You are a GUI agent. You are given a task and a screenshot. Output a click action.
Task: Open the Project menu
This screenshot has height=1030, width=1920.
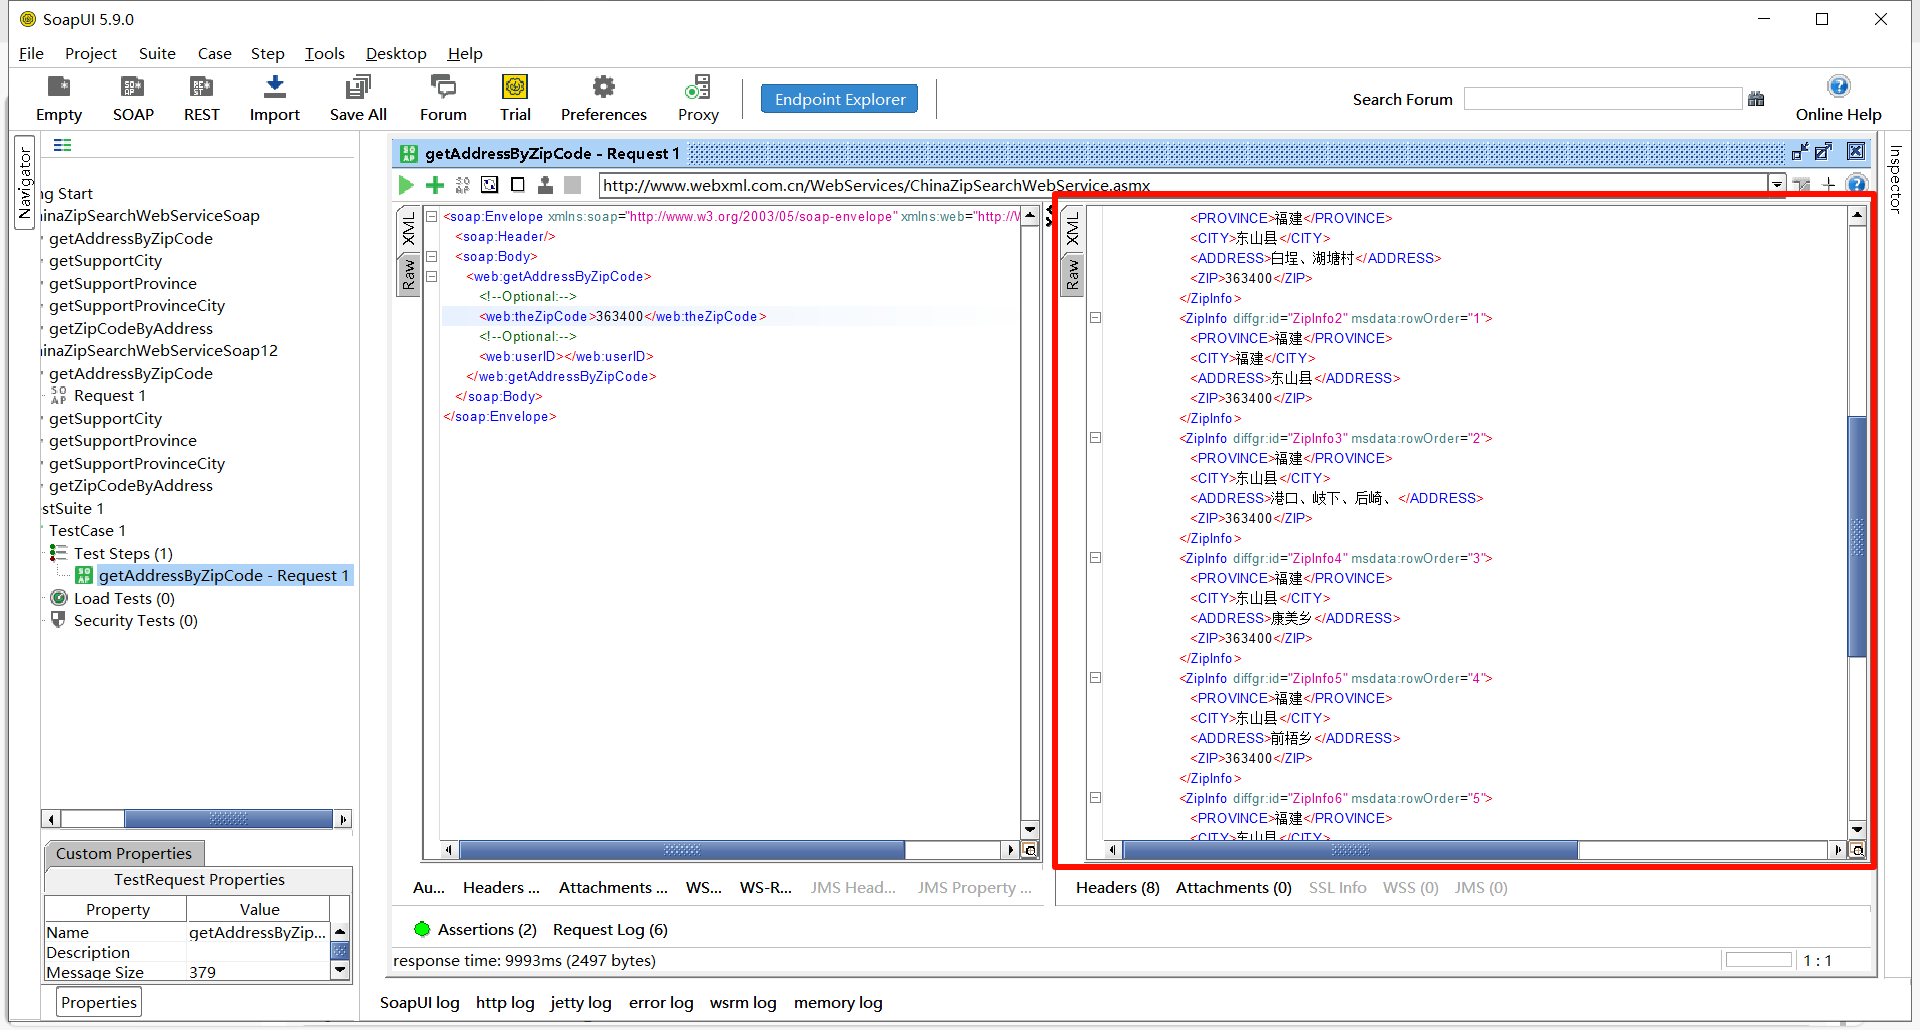click(91, 53)
